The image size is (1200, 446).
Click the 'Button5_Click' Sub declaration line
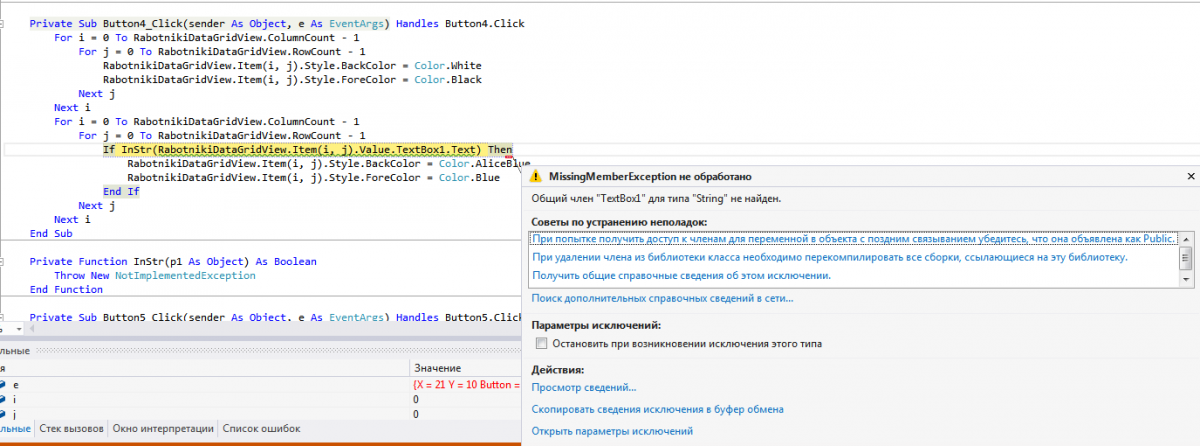(276, 317)
